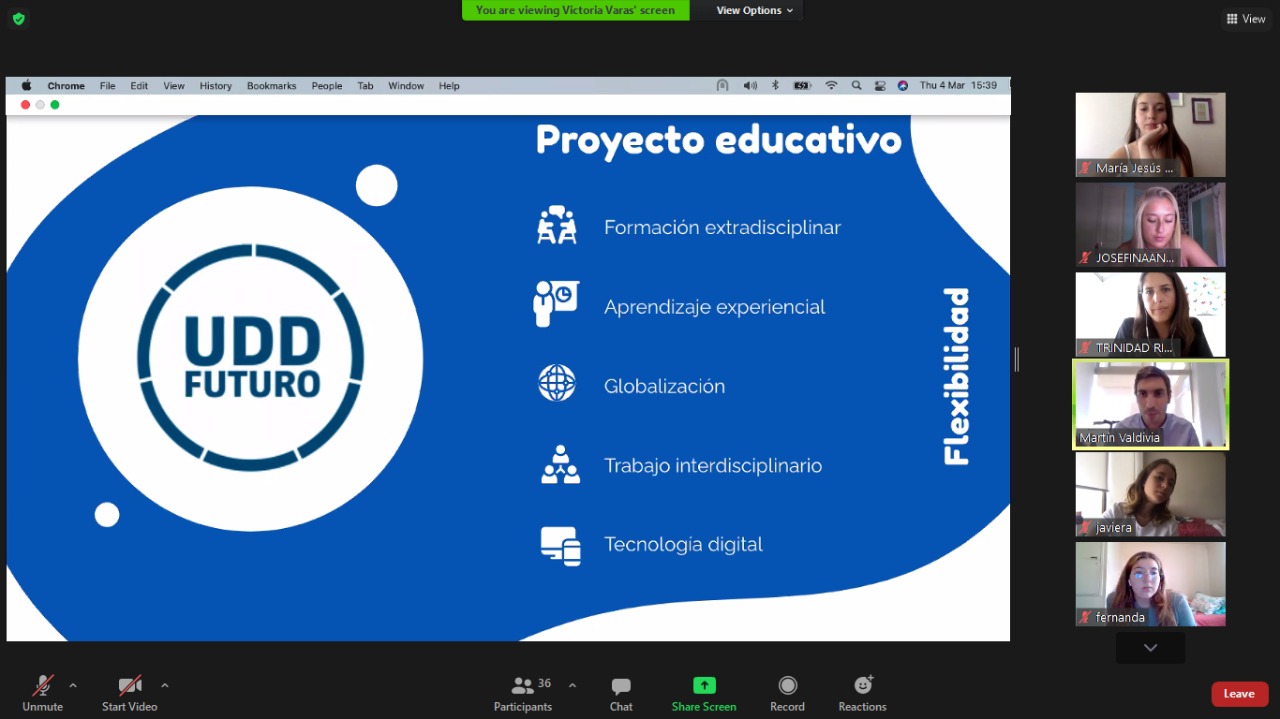Click the screen-viewing notification banner

575,10
